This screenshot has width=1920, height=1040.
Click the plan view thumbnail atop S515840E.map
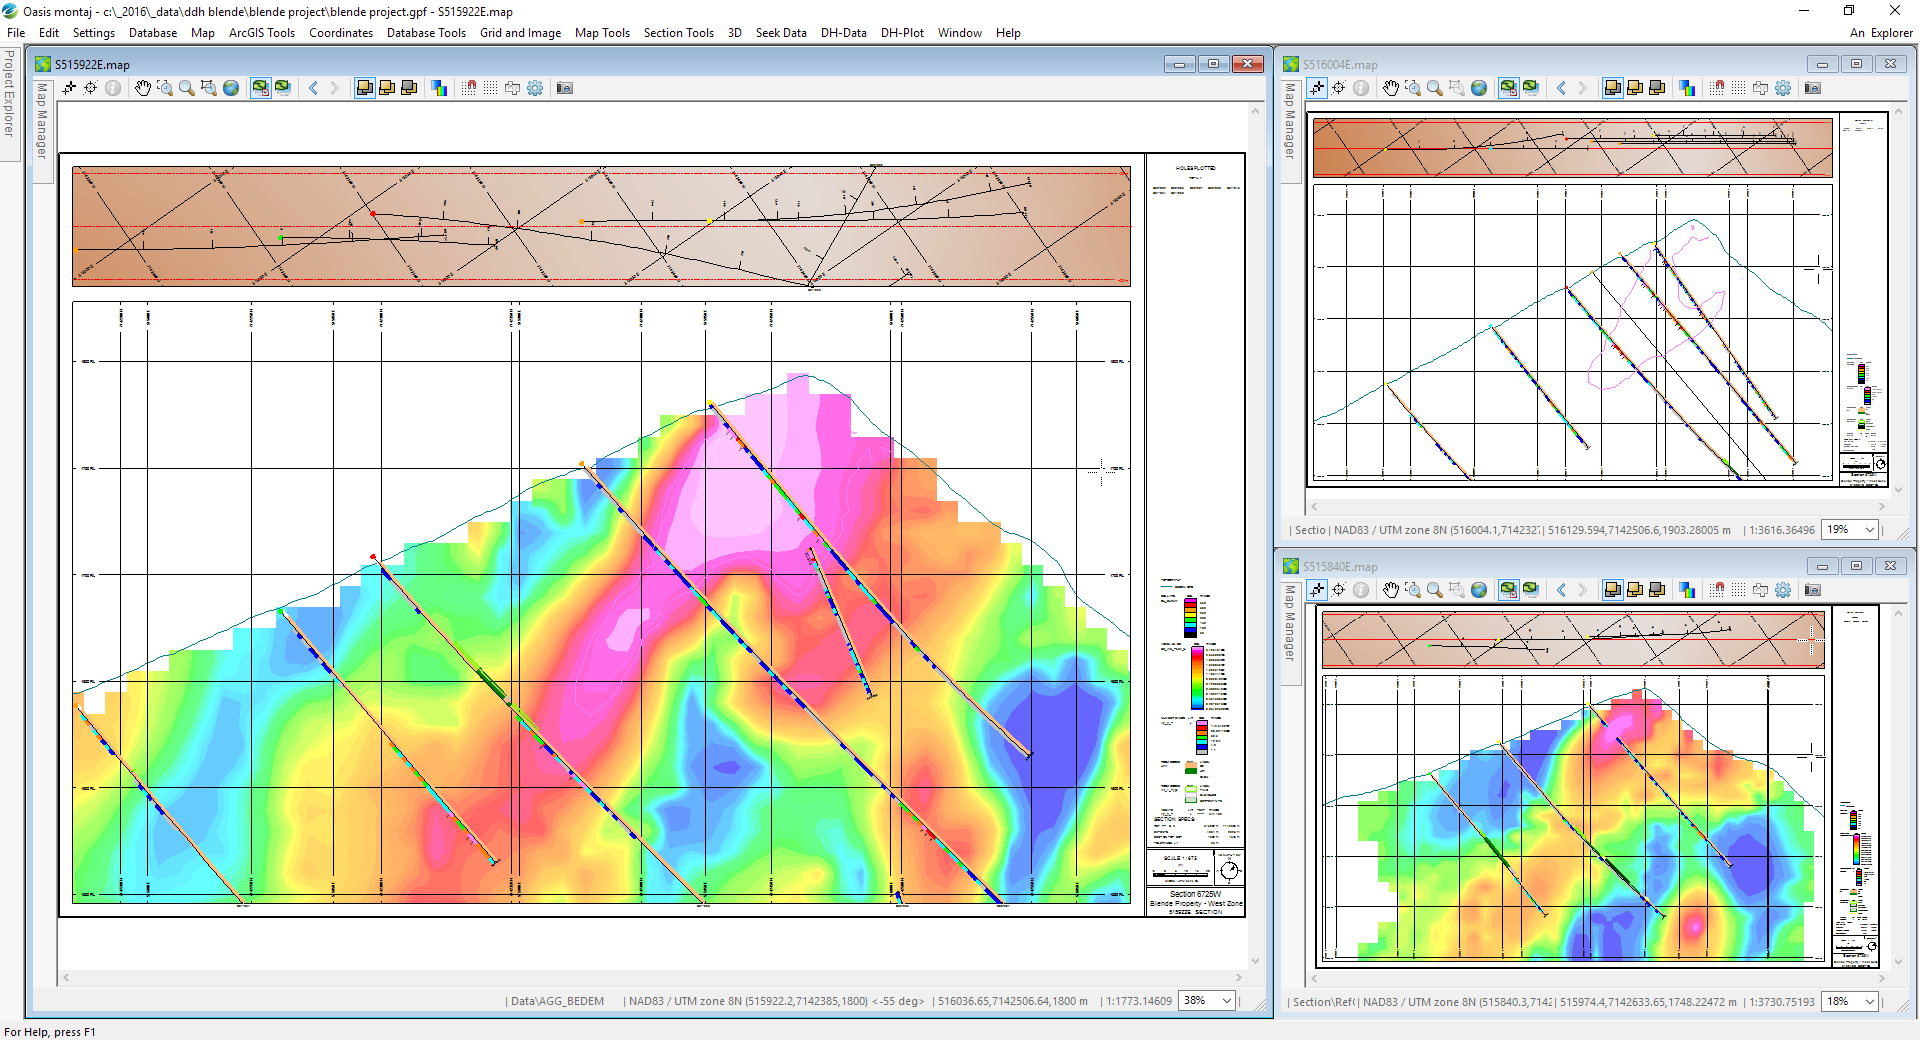click(1572, 639)
